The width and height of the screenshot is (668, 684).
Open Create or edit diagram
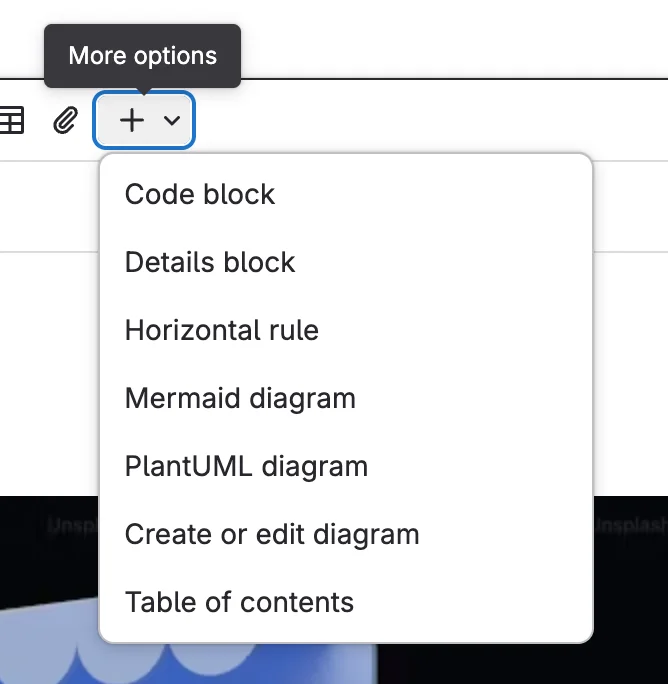[272, 534]
